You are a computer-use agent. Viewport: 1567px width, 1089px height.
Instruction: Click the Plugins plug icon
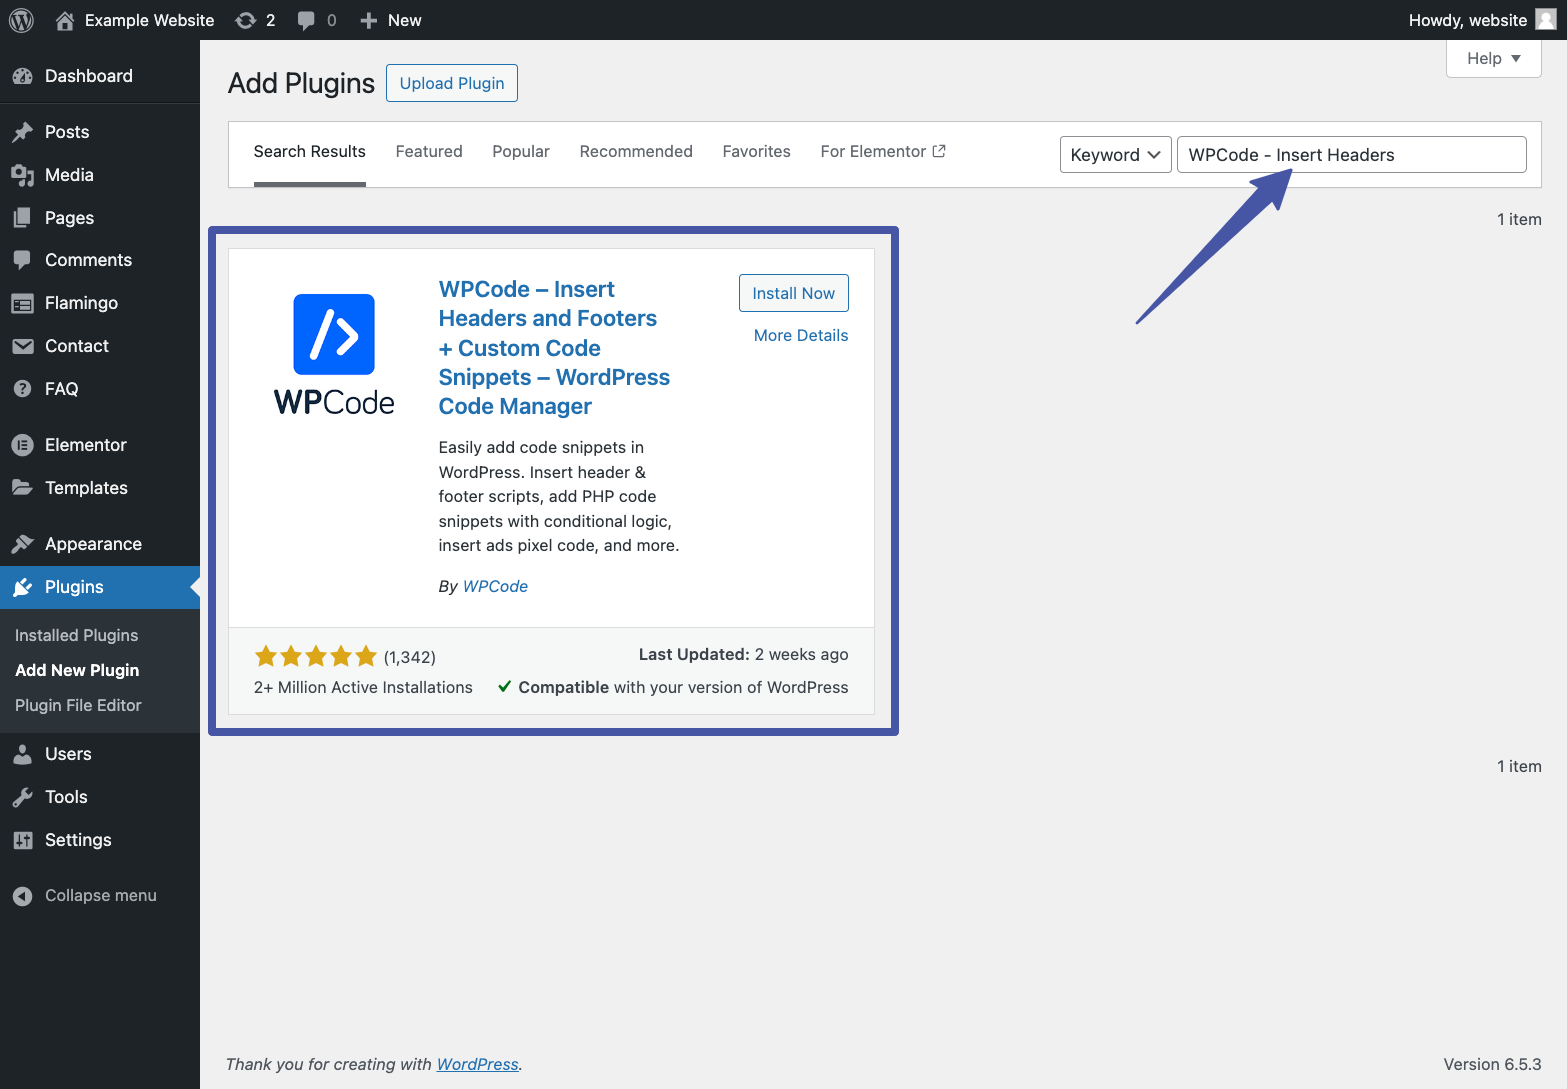(23, 587)
